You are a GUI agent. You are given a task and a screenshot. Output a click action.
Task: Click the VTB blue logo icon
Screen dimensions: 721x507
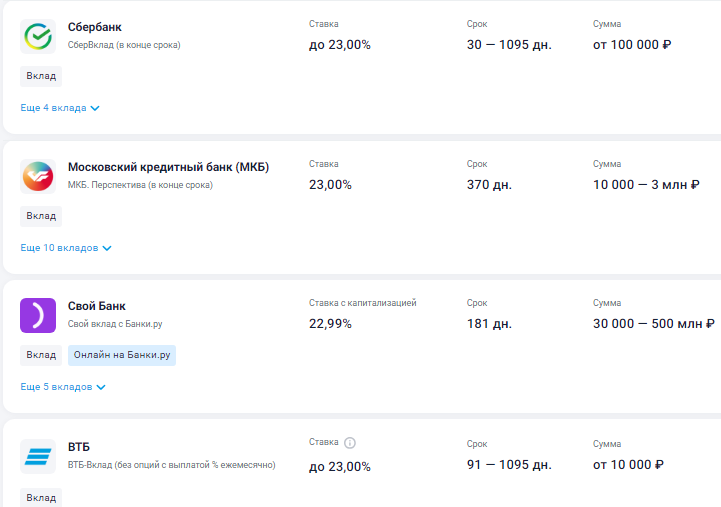pos(37,456)
